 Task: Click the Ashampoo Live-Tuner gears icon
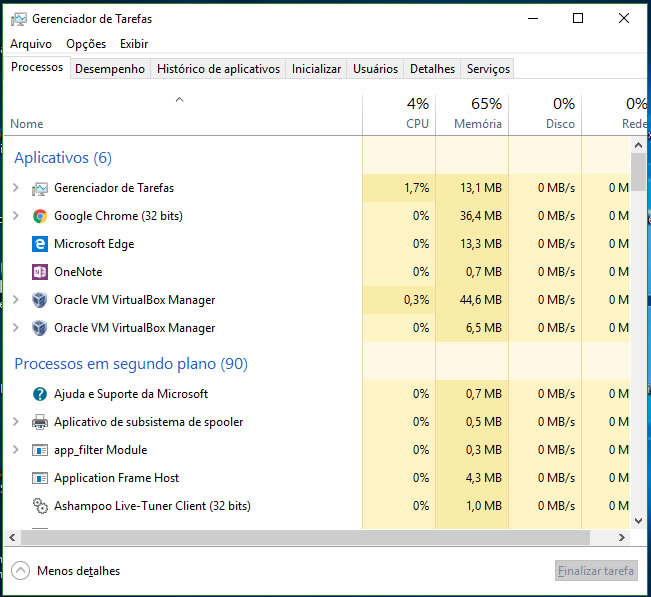click(x=40, y=506)
